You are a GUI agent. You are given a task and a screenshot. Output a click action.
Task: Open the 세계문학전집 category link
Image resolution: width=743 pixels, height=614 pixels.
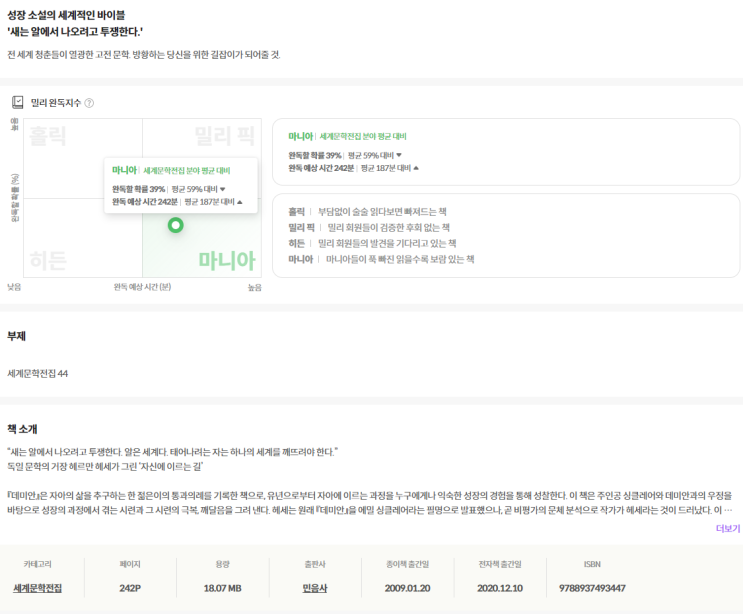pos(37,588)
